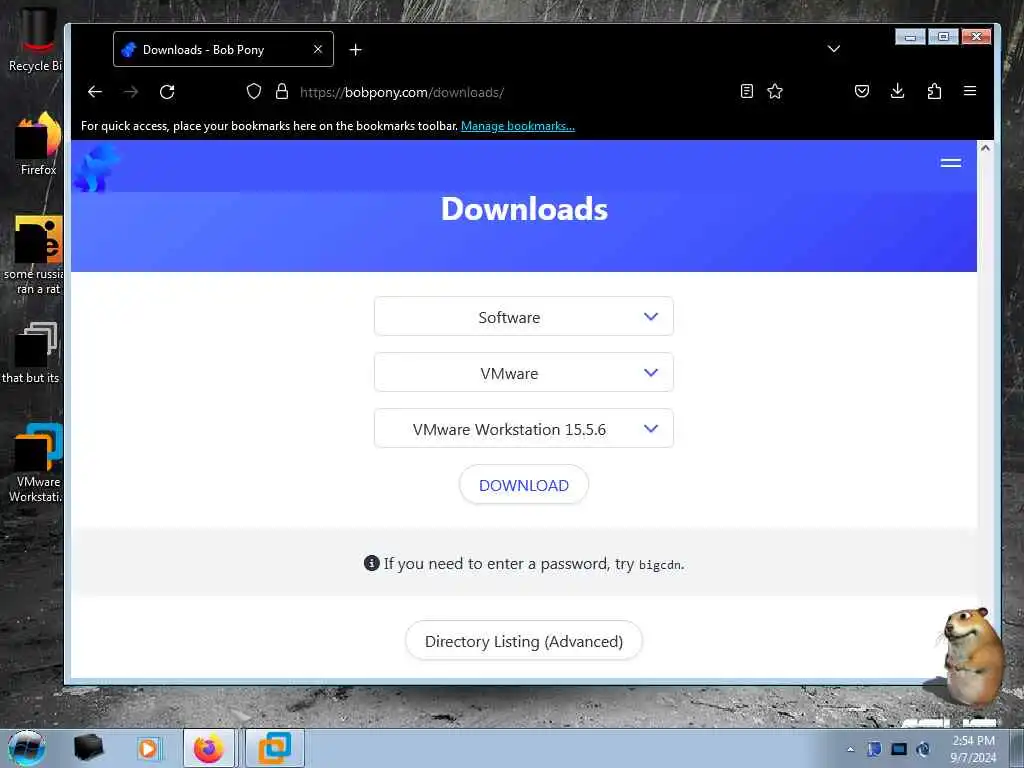Save page to Pocket icon

[x=862, y=91]
